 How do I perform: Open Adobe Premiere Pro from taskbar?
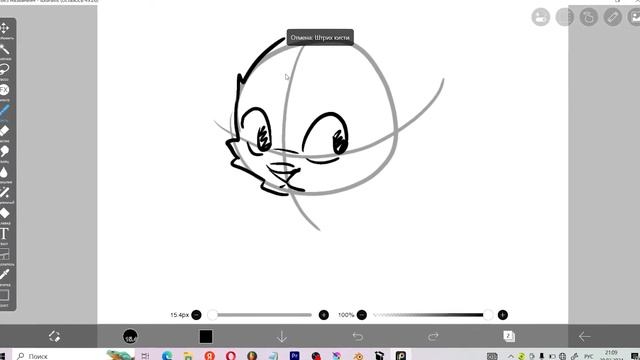pos(294,356)
